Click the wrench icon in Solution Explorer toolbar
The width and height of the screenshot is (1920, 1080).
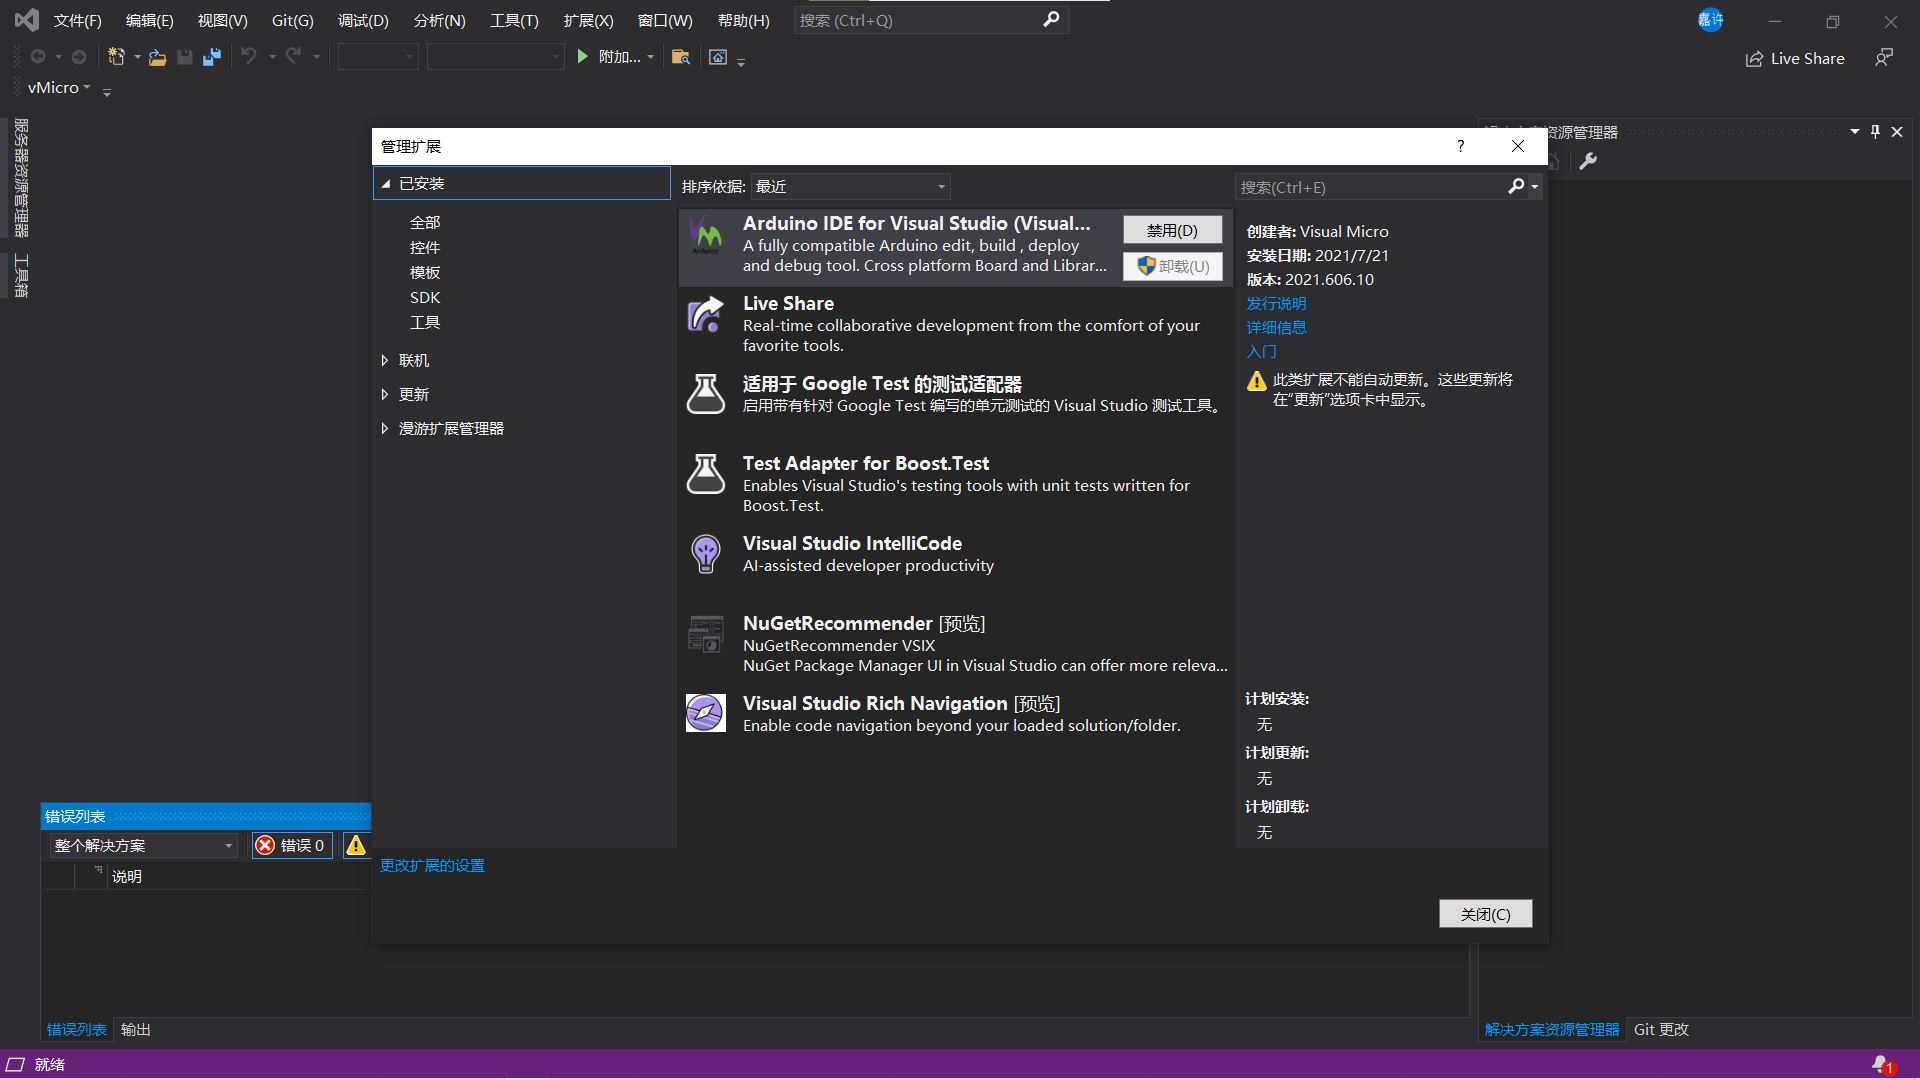tap(1588, 161)
